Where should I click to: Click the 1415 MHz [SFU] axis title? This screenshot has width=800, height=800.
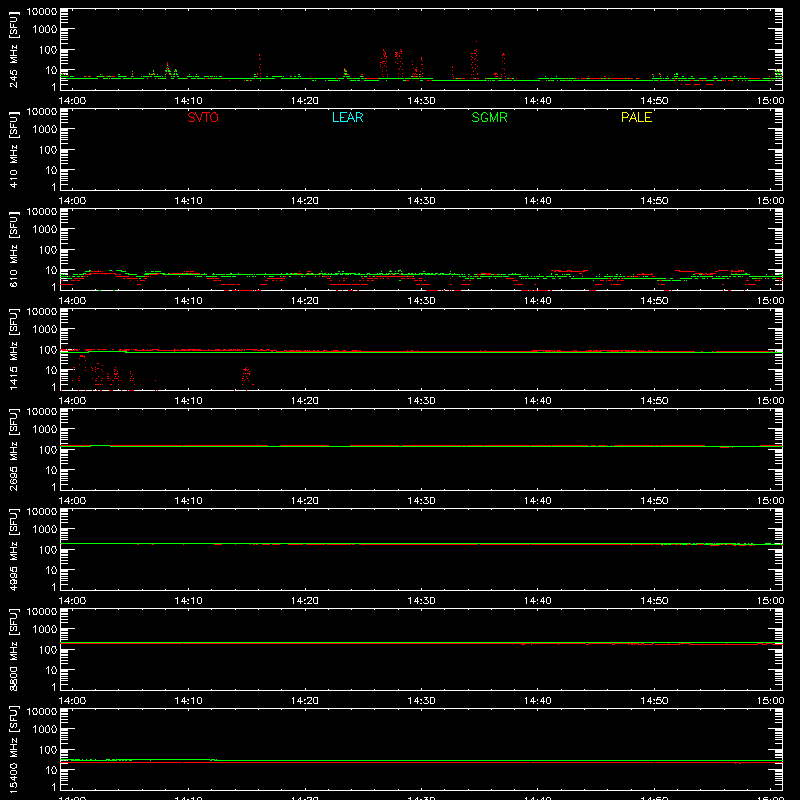point(14,349)
